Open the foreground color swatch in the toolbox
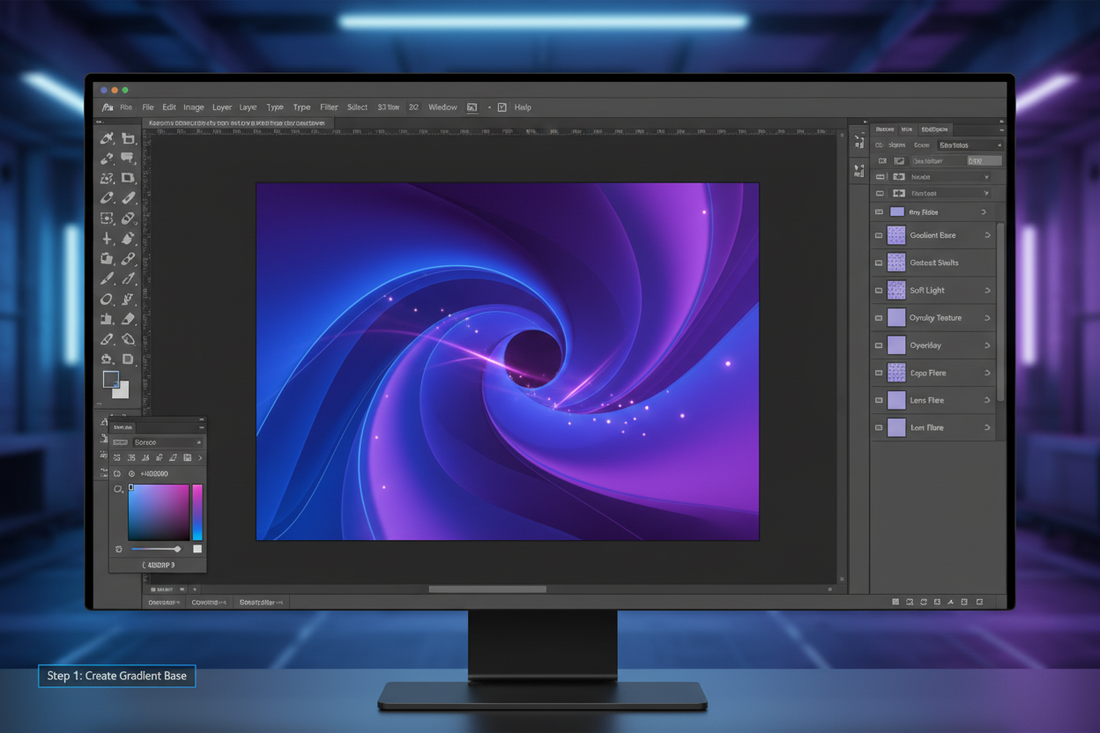This screenshot has width=1100, height=733. (x=111, y=380)
